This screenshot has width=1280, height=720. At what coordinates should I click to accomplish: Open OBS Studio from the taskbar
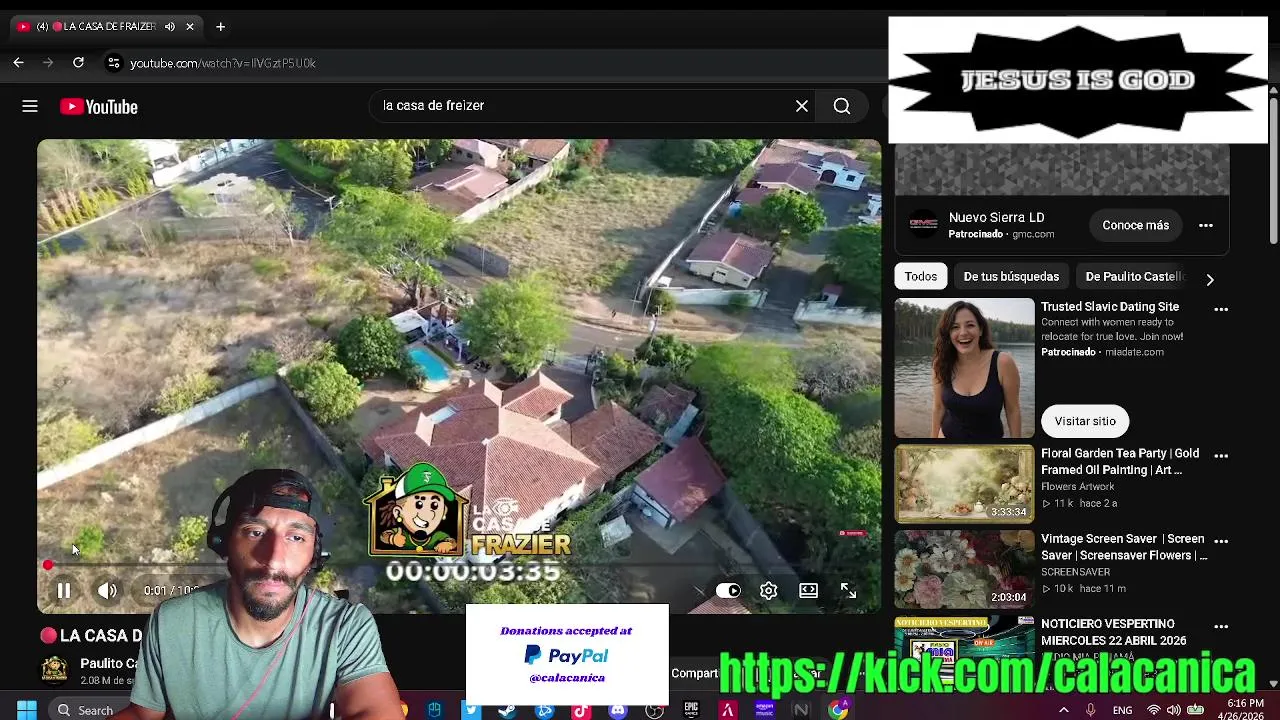[655, 710]
